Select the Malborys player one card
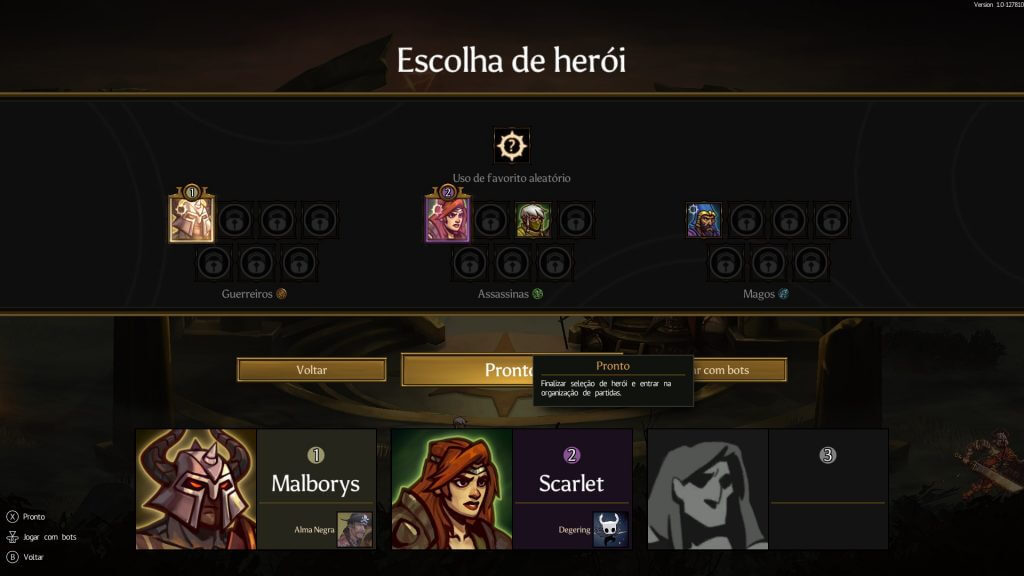This screenshot has height=576, width=1024. pyautogui.click(x=256, y=489)
